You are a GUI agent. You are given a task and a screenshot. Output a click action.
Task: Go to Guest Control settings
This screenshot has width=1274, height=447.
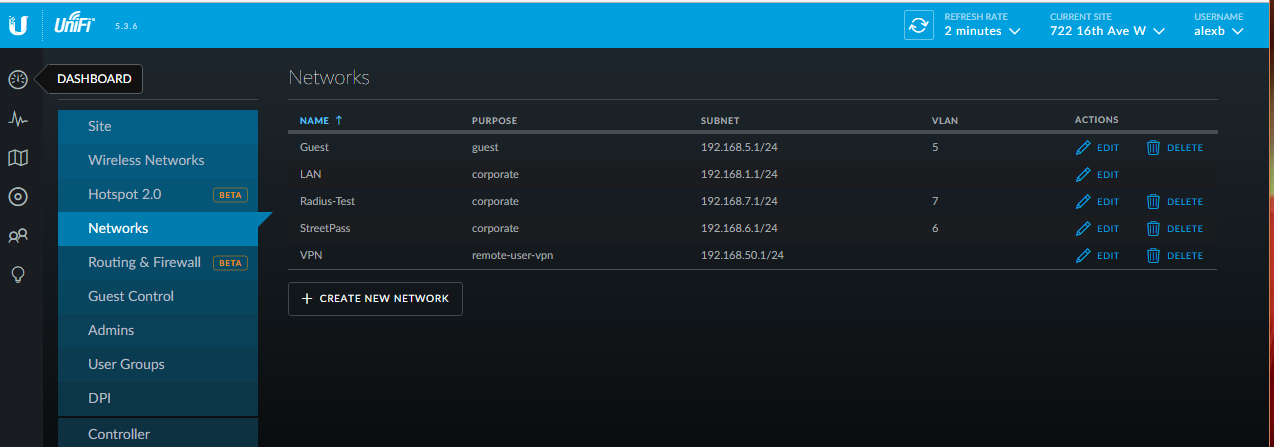pyautogui.click(x=131, y=296)
